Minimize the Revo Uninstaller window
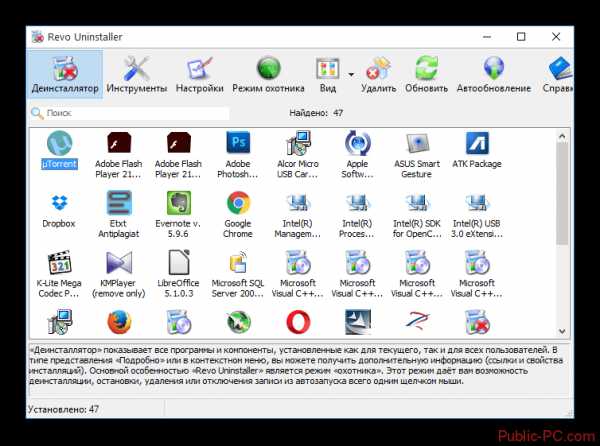The height and width of the screenshot is (446, 600). 487,37
